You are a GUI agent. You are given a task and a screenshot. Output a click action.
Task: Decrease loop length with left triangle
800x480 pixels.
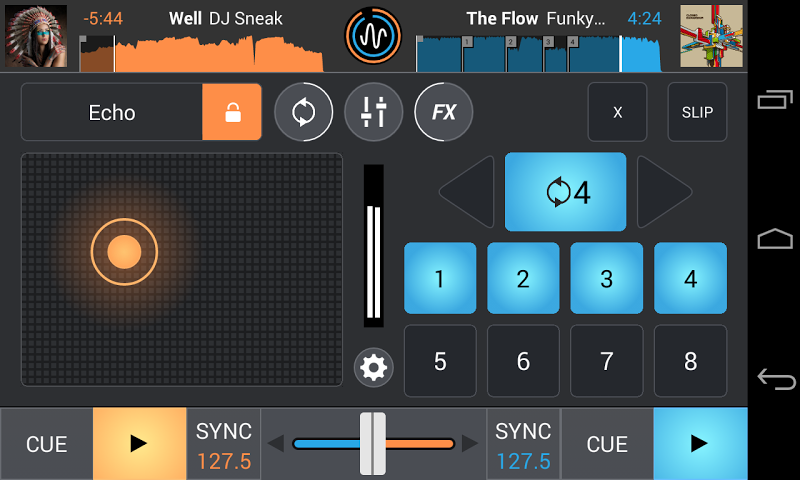tap(468, 192)
